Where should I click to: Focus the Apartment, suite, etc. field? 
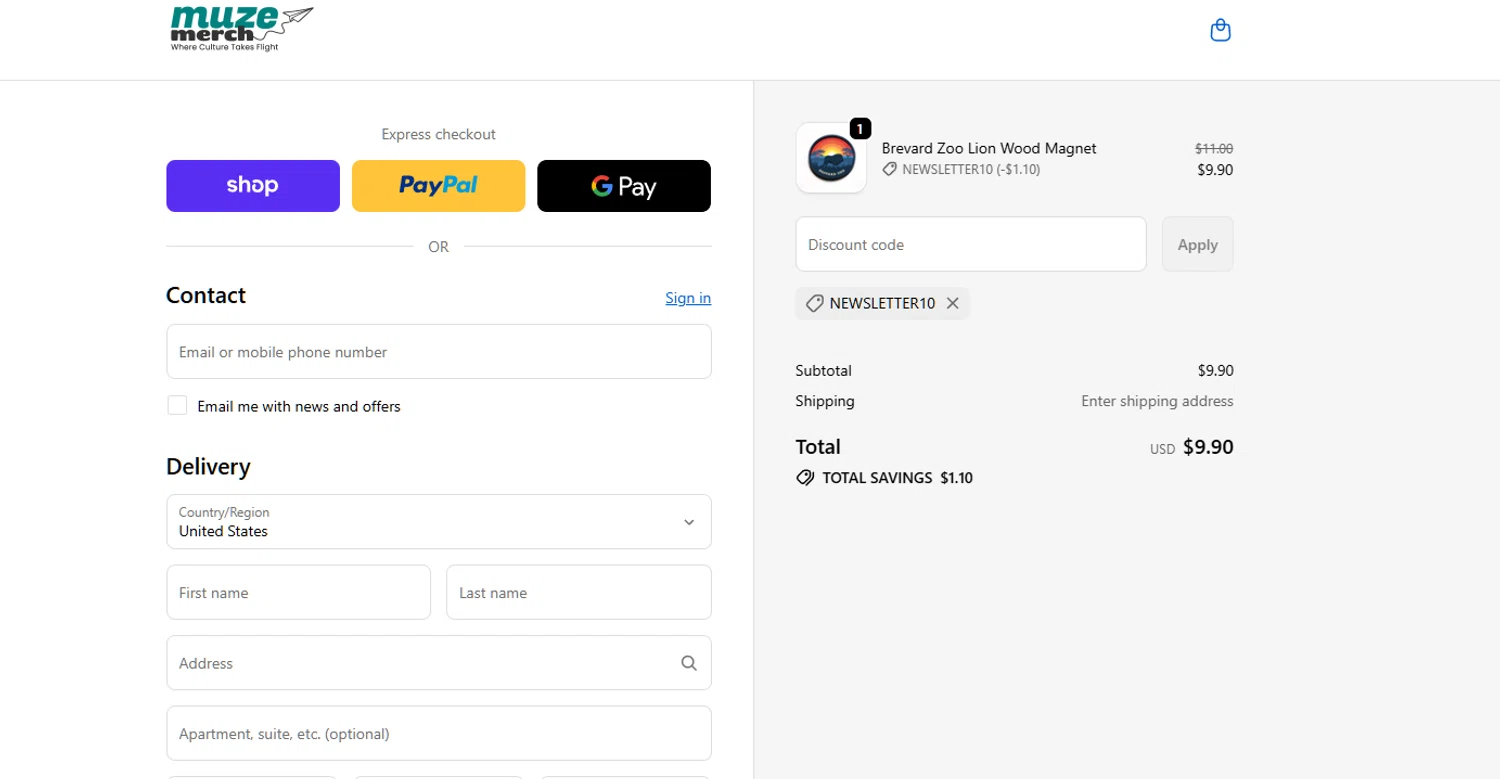pyautogui.click(x=439, y=733)
